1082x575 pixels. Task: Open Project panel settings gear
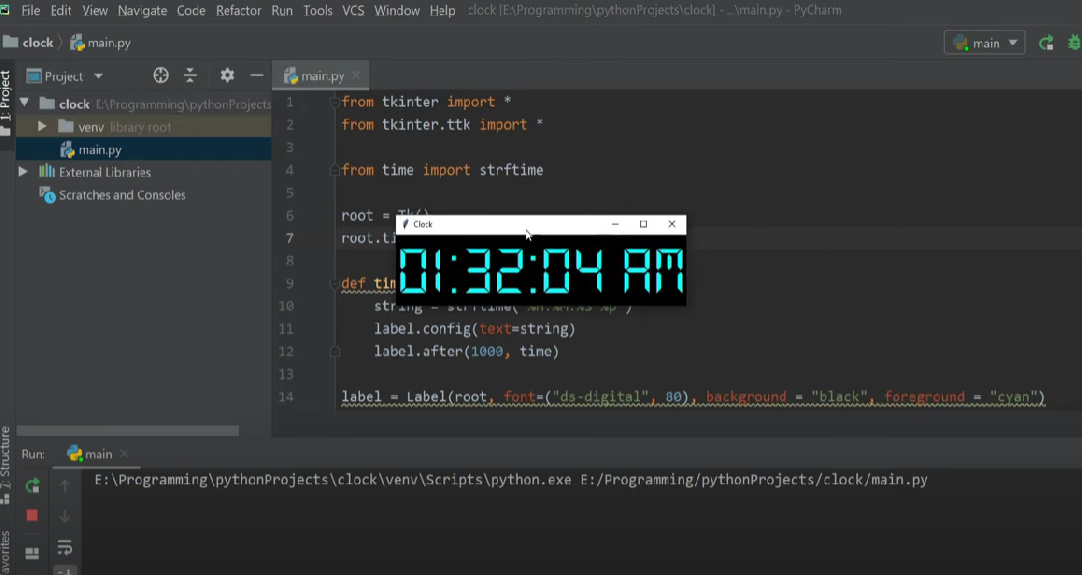tap(227, 76)
